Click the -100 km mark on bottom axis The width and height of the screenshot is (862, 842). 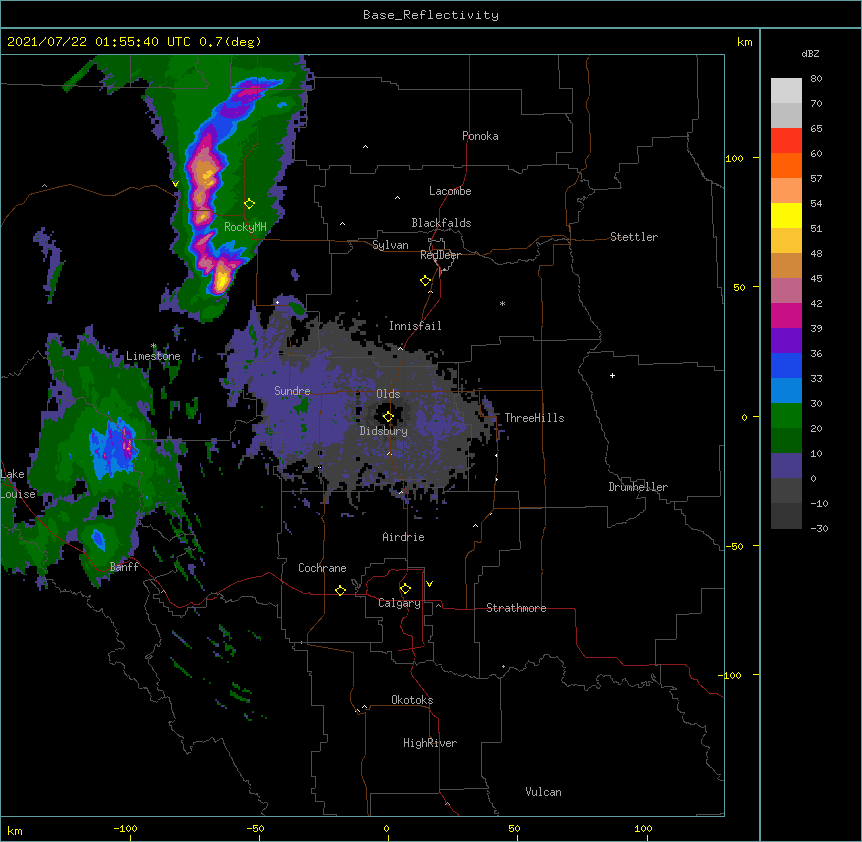[x=125, y=828]
